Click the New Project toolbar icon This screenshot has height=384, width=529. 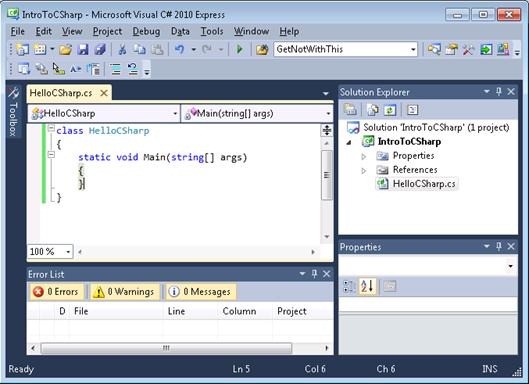pos(23,50)
